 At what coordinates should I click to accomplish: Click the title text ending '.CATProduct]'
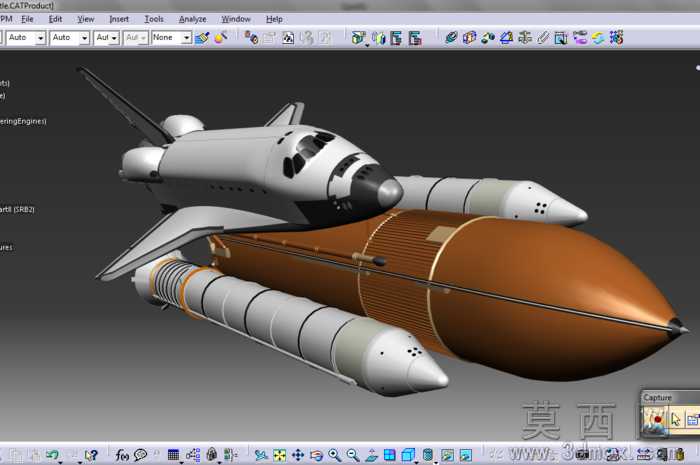pos(27,6)
